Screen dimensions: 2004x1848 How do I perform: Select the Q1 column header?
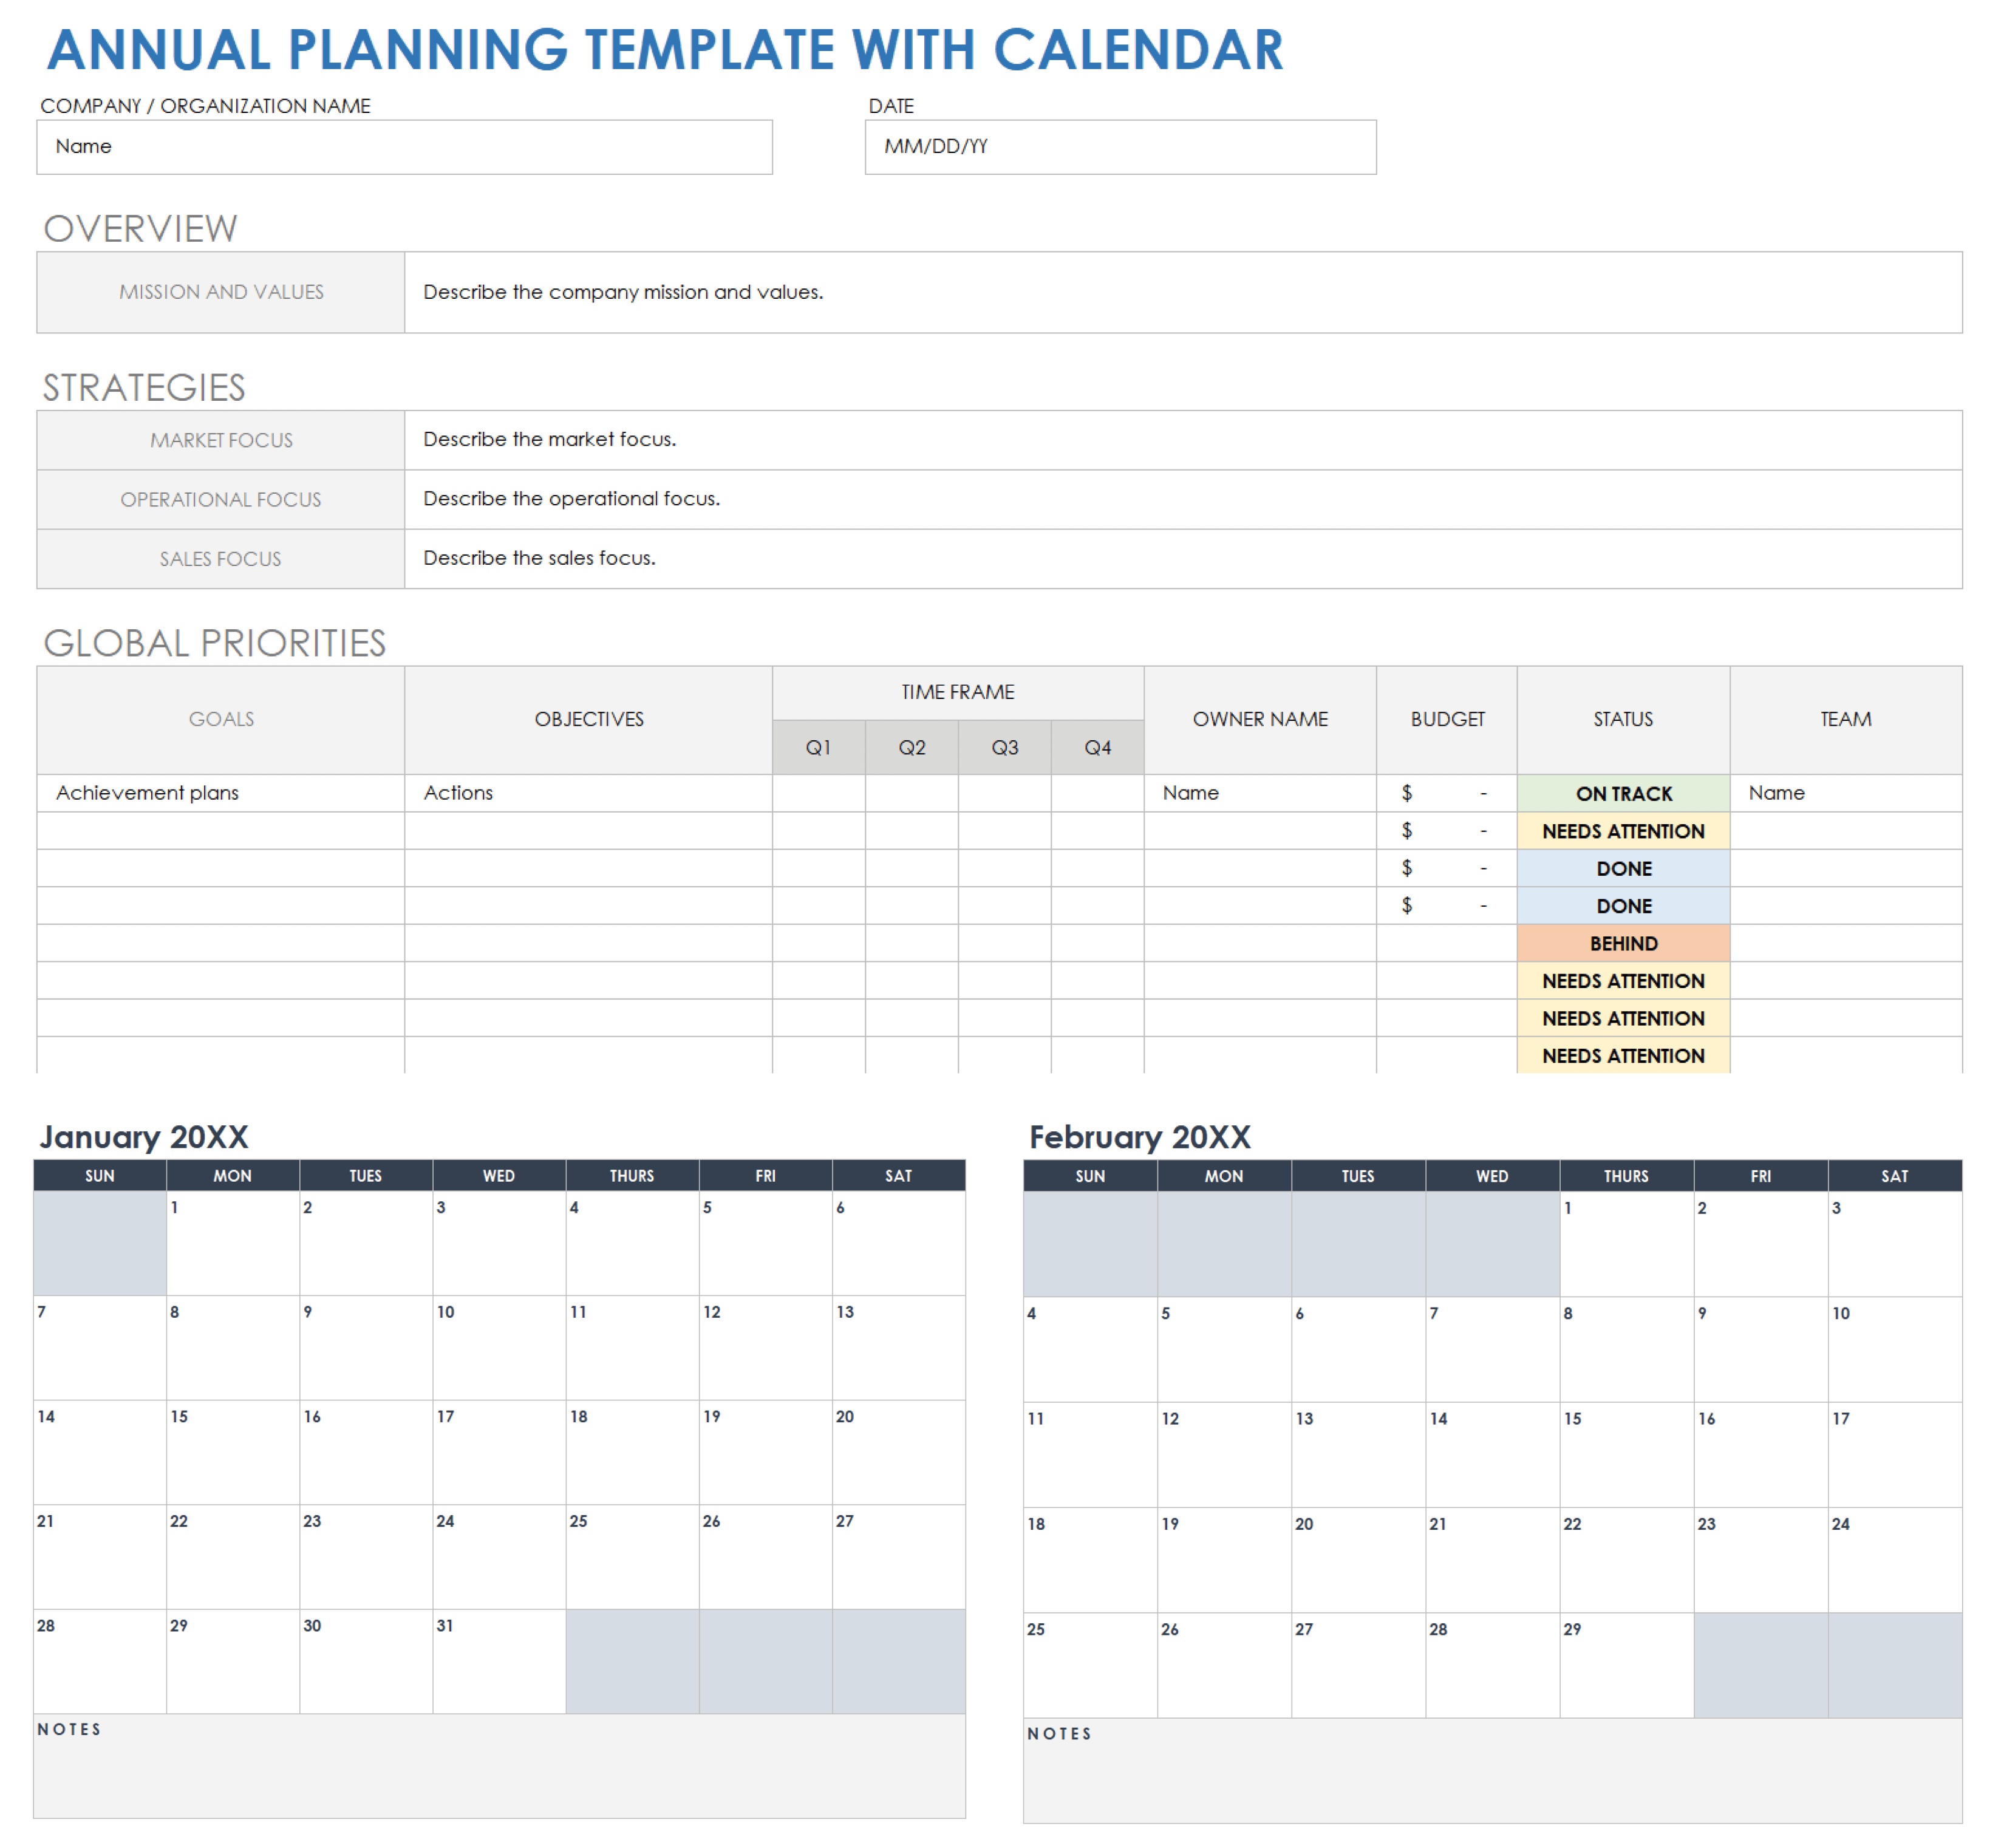point(819,747)
